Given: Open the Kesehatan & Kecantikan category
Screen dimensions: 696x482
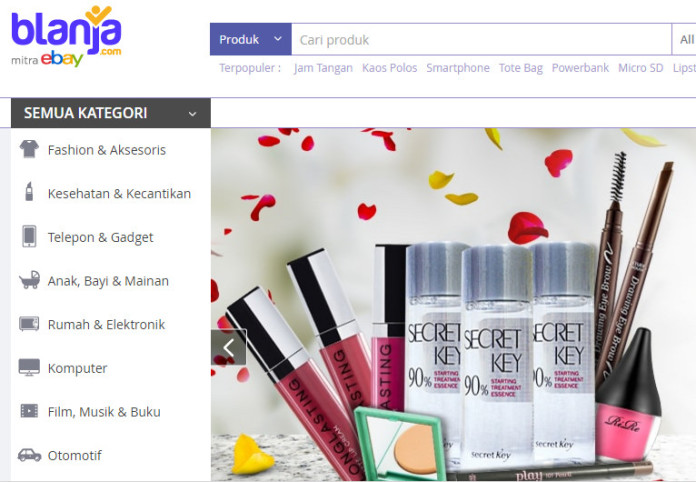Looking at the screenshot, I should pyautogui.click(x=119, y=194).
